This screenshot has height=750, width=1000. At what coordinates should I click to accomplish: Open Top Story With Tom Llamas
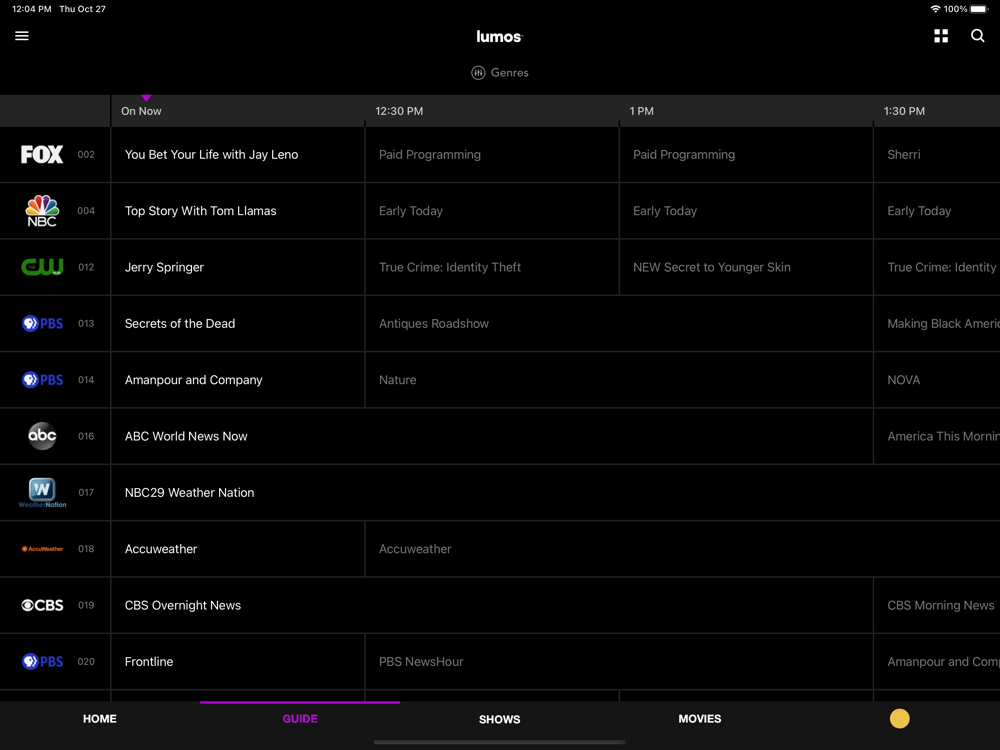(238, 210)
